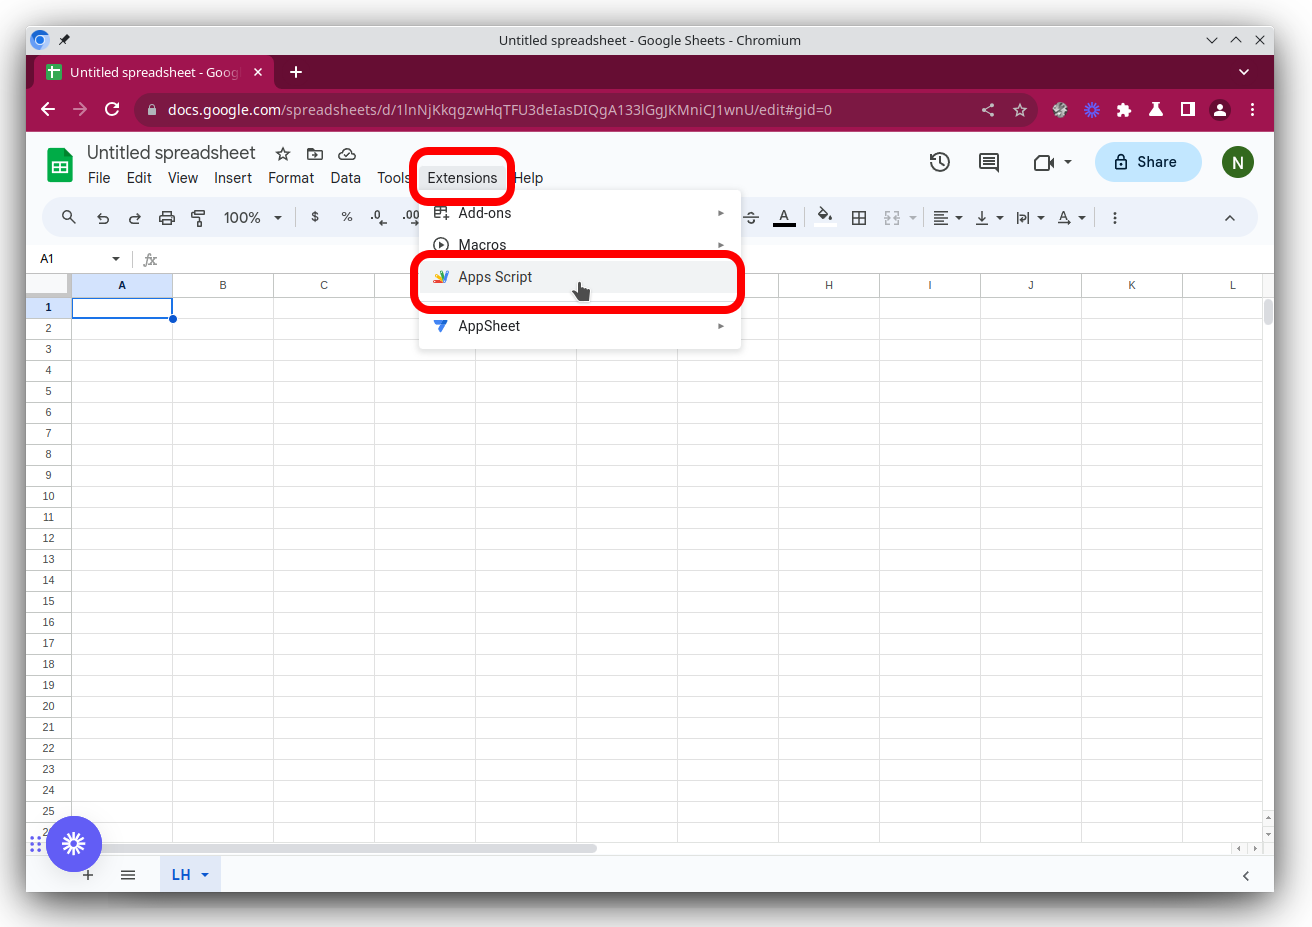Open the Help menu
Viewport: 1312px width, 927px height.
coord(529,178)
